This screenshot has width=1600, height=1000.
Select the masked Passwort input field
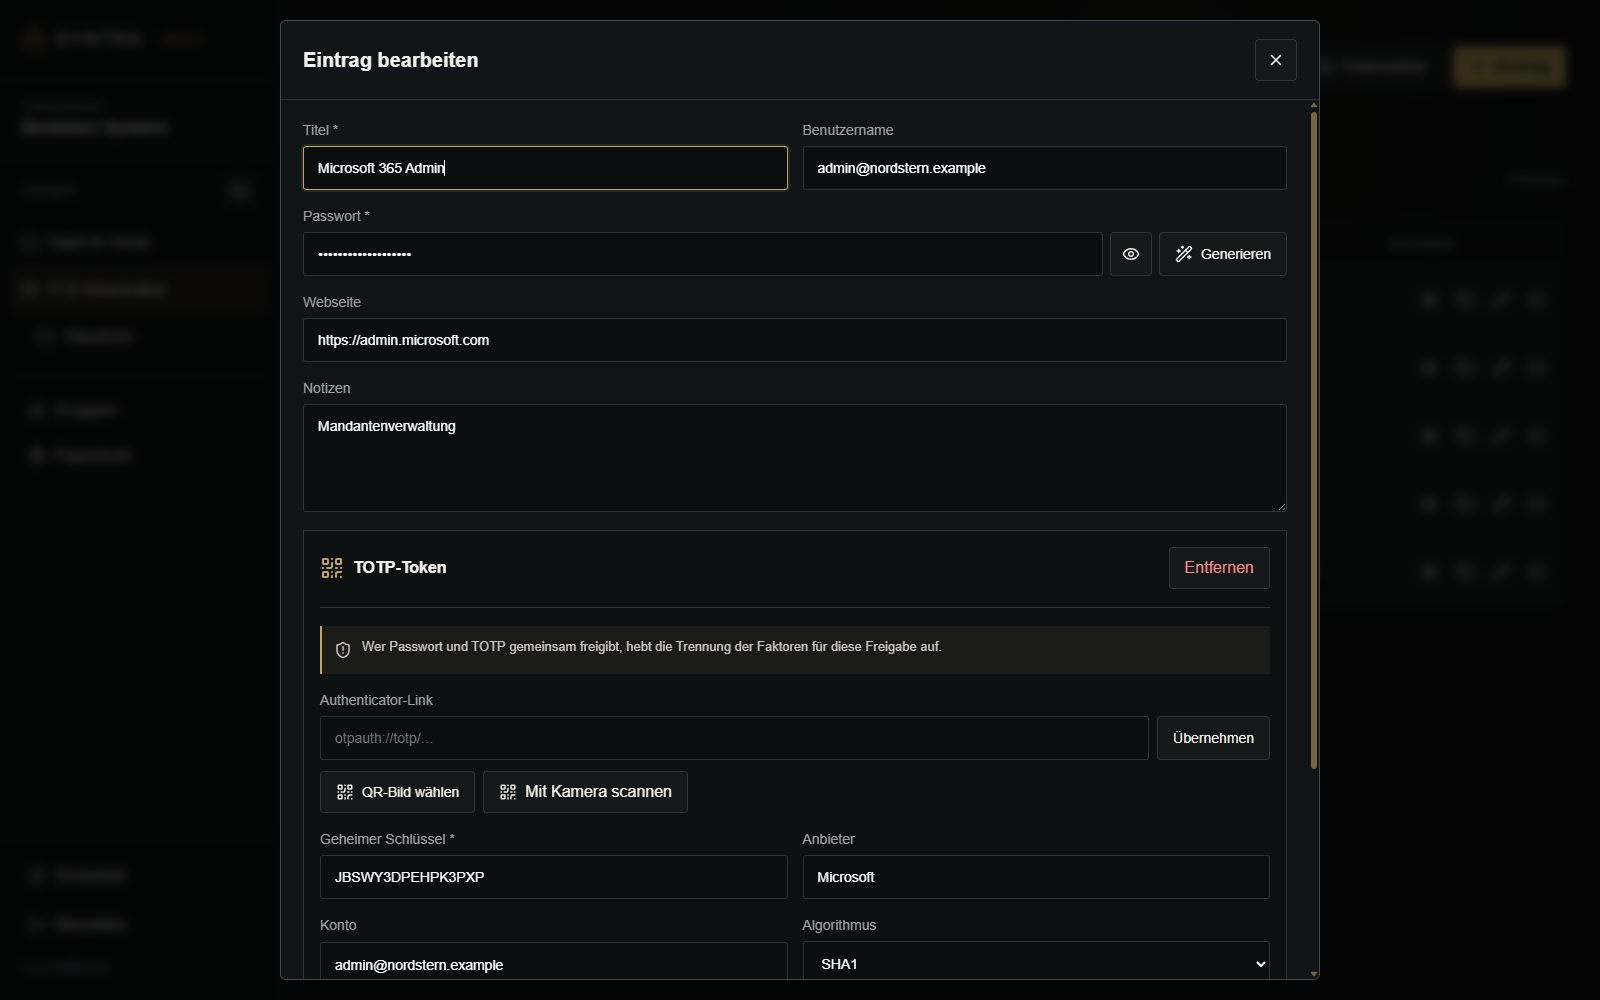(702, 254)
